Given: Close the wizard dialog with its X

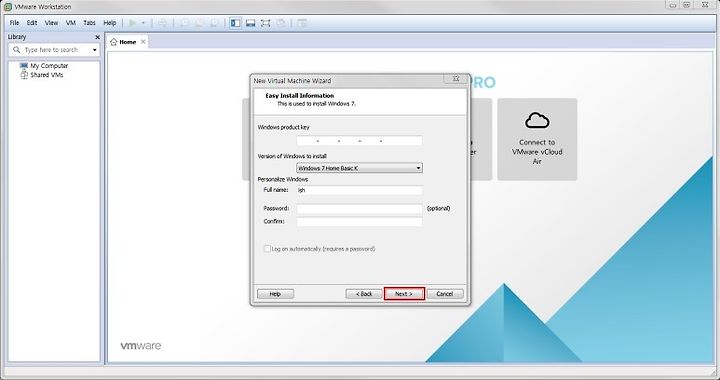Looking at the screenshot, I should (x=456, y=79).
